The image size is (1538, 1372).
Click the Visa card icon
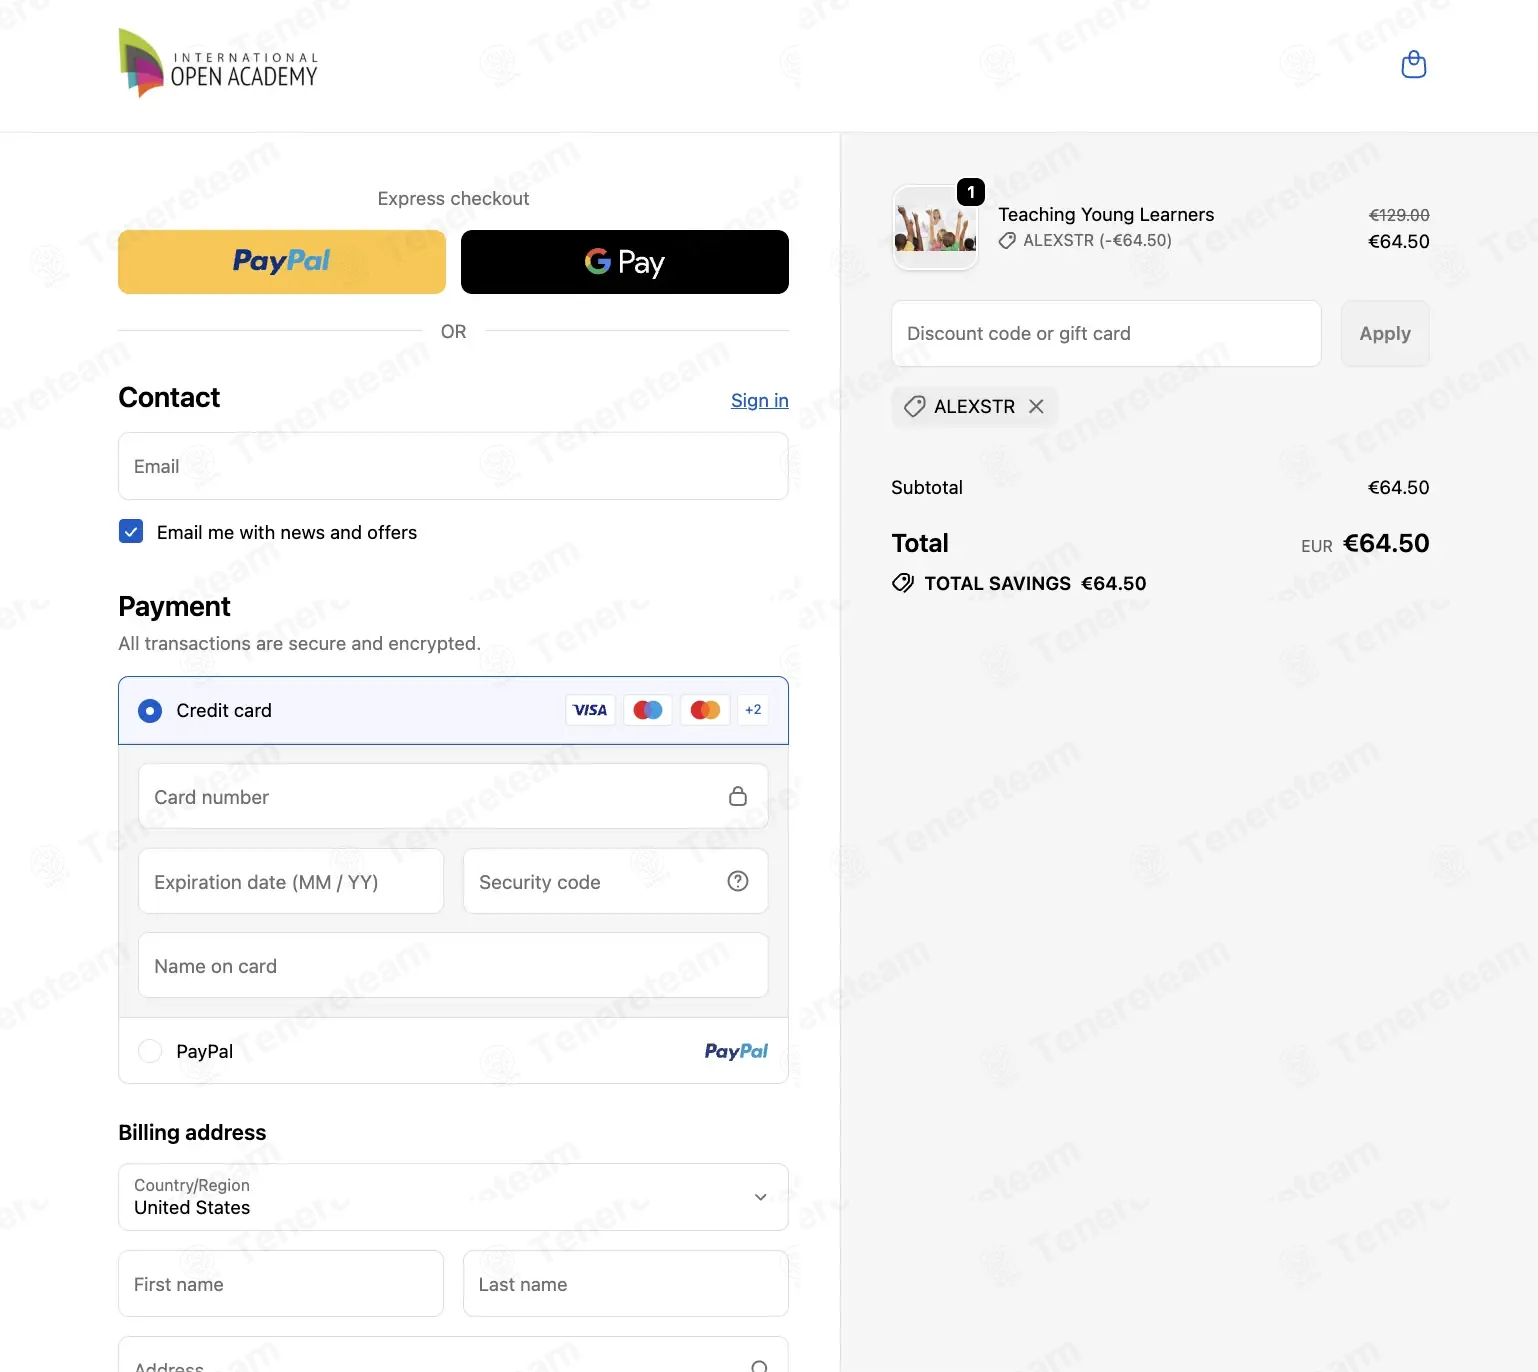point(590,710)
